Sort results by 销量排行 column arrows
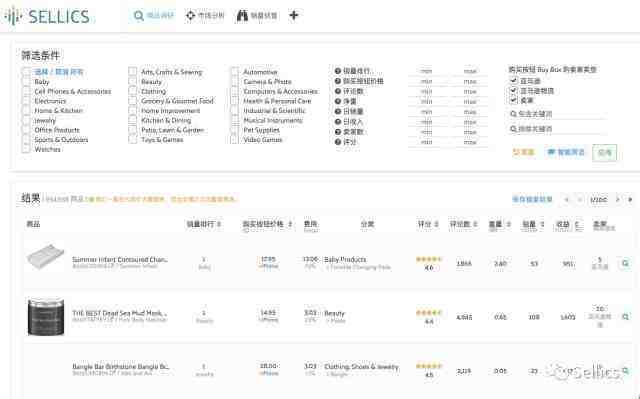 point(219,224)
